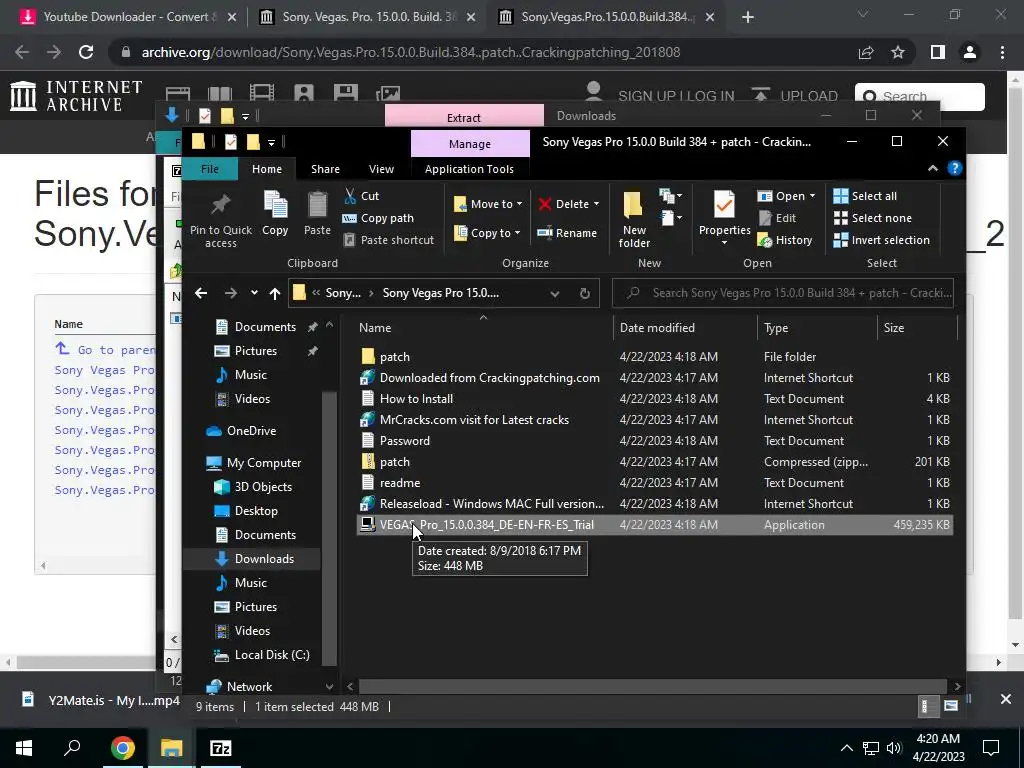Open Youtube Downloader browser tab
Viewport: 1024px width, 768px height.
point(129,17)
